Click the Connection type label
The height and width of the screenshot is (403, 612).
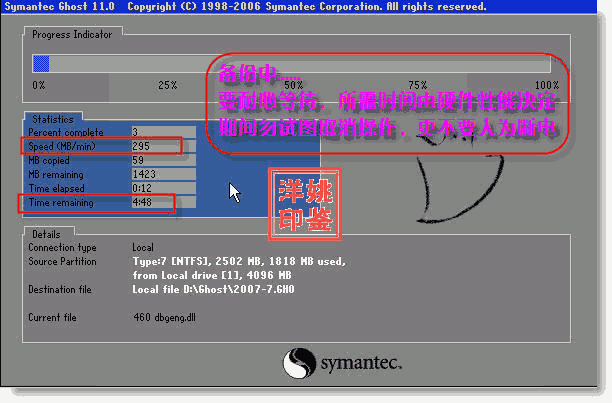click(x=62, y=247)
